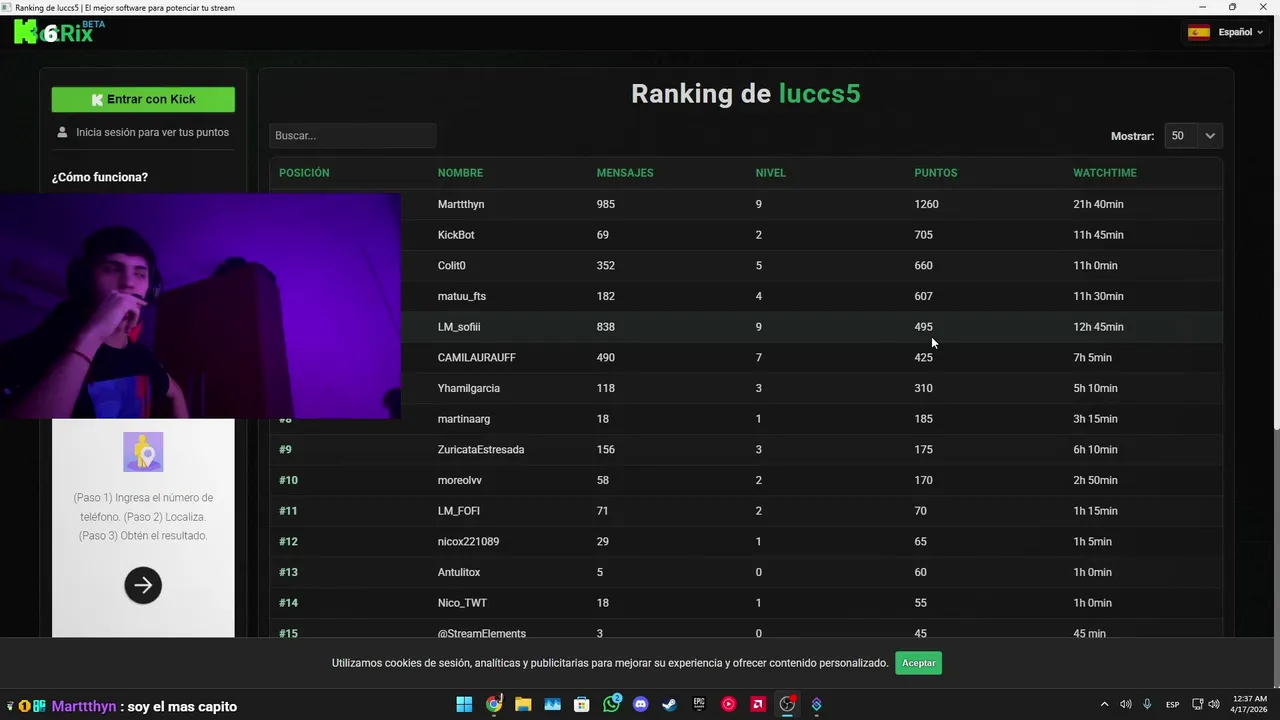Screen dimensions: 1280x720
Task: Open the Español language dropdown
Action: point(1226,32)
